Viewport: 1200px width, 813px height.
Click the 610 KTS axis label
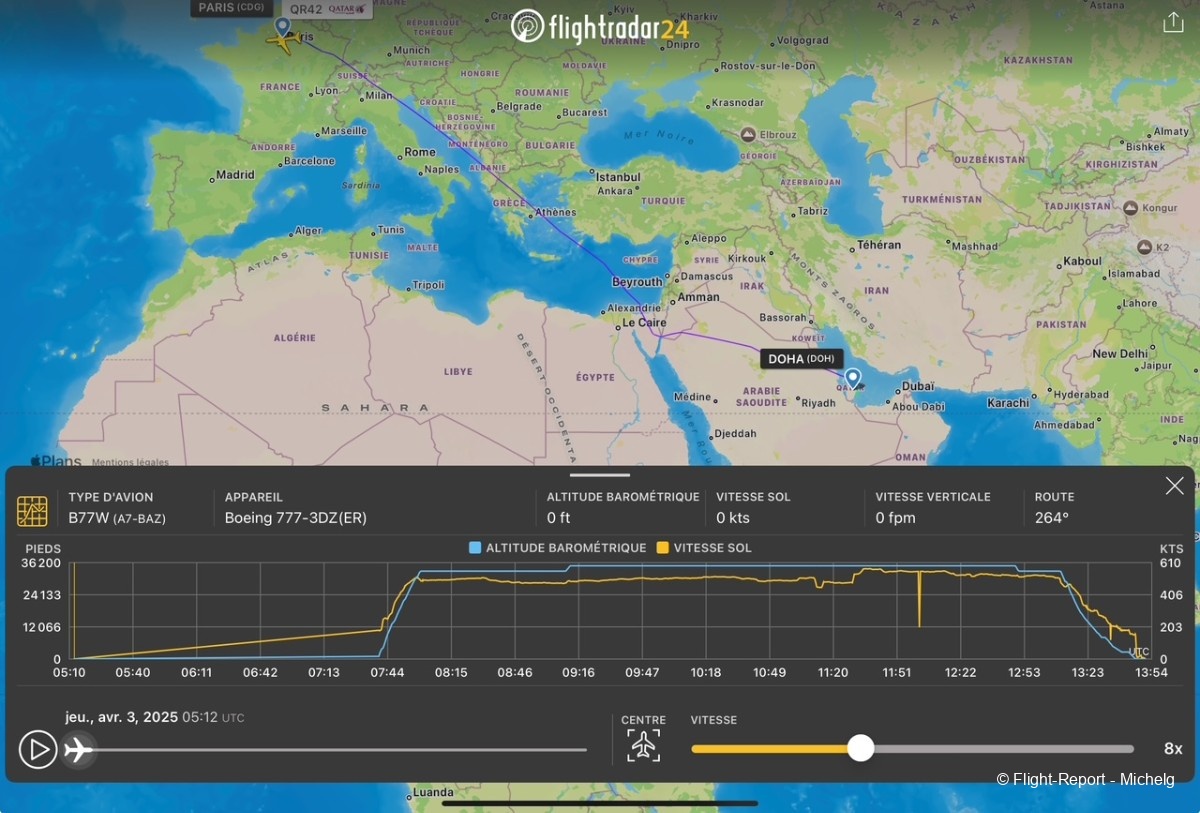click(1171, 564)
